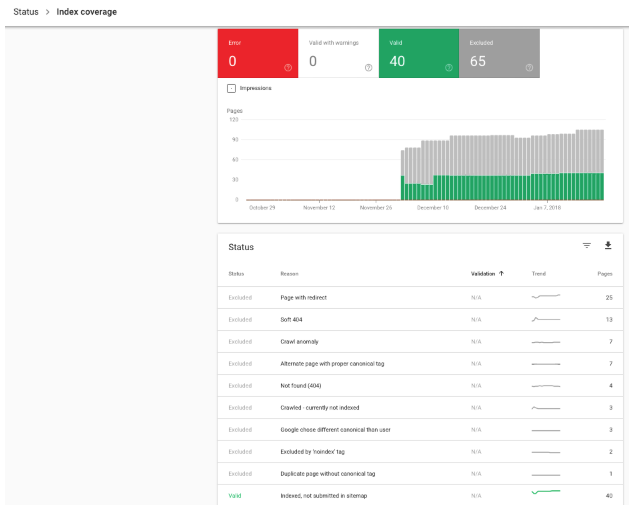Screen dimensions: 632x514
Task: Open the Soft 404 row
Action: tap(292, 319)
